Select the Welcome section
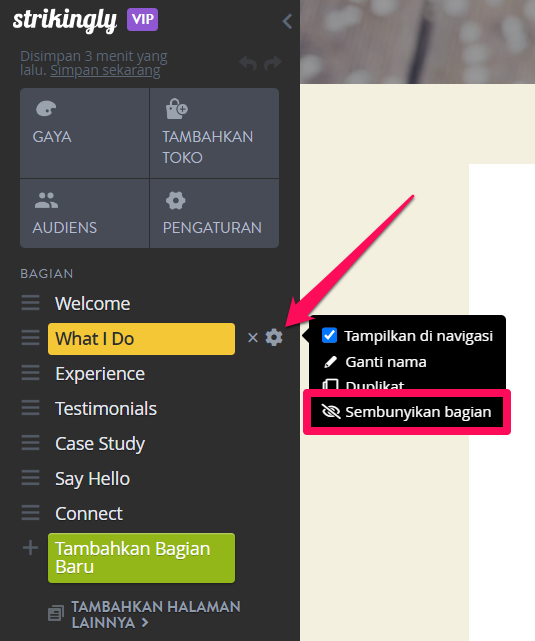The image size is (535, 641). [92, 304]
